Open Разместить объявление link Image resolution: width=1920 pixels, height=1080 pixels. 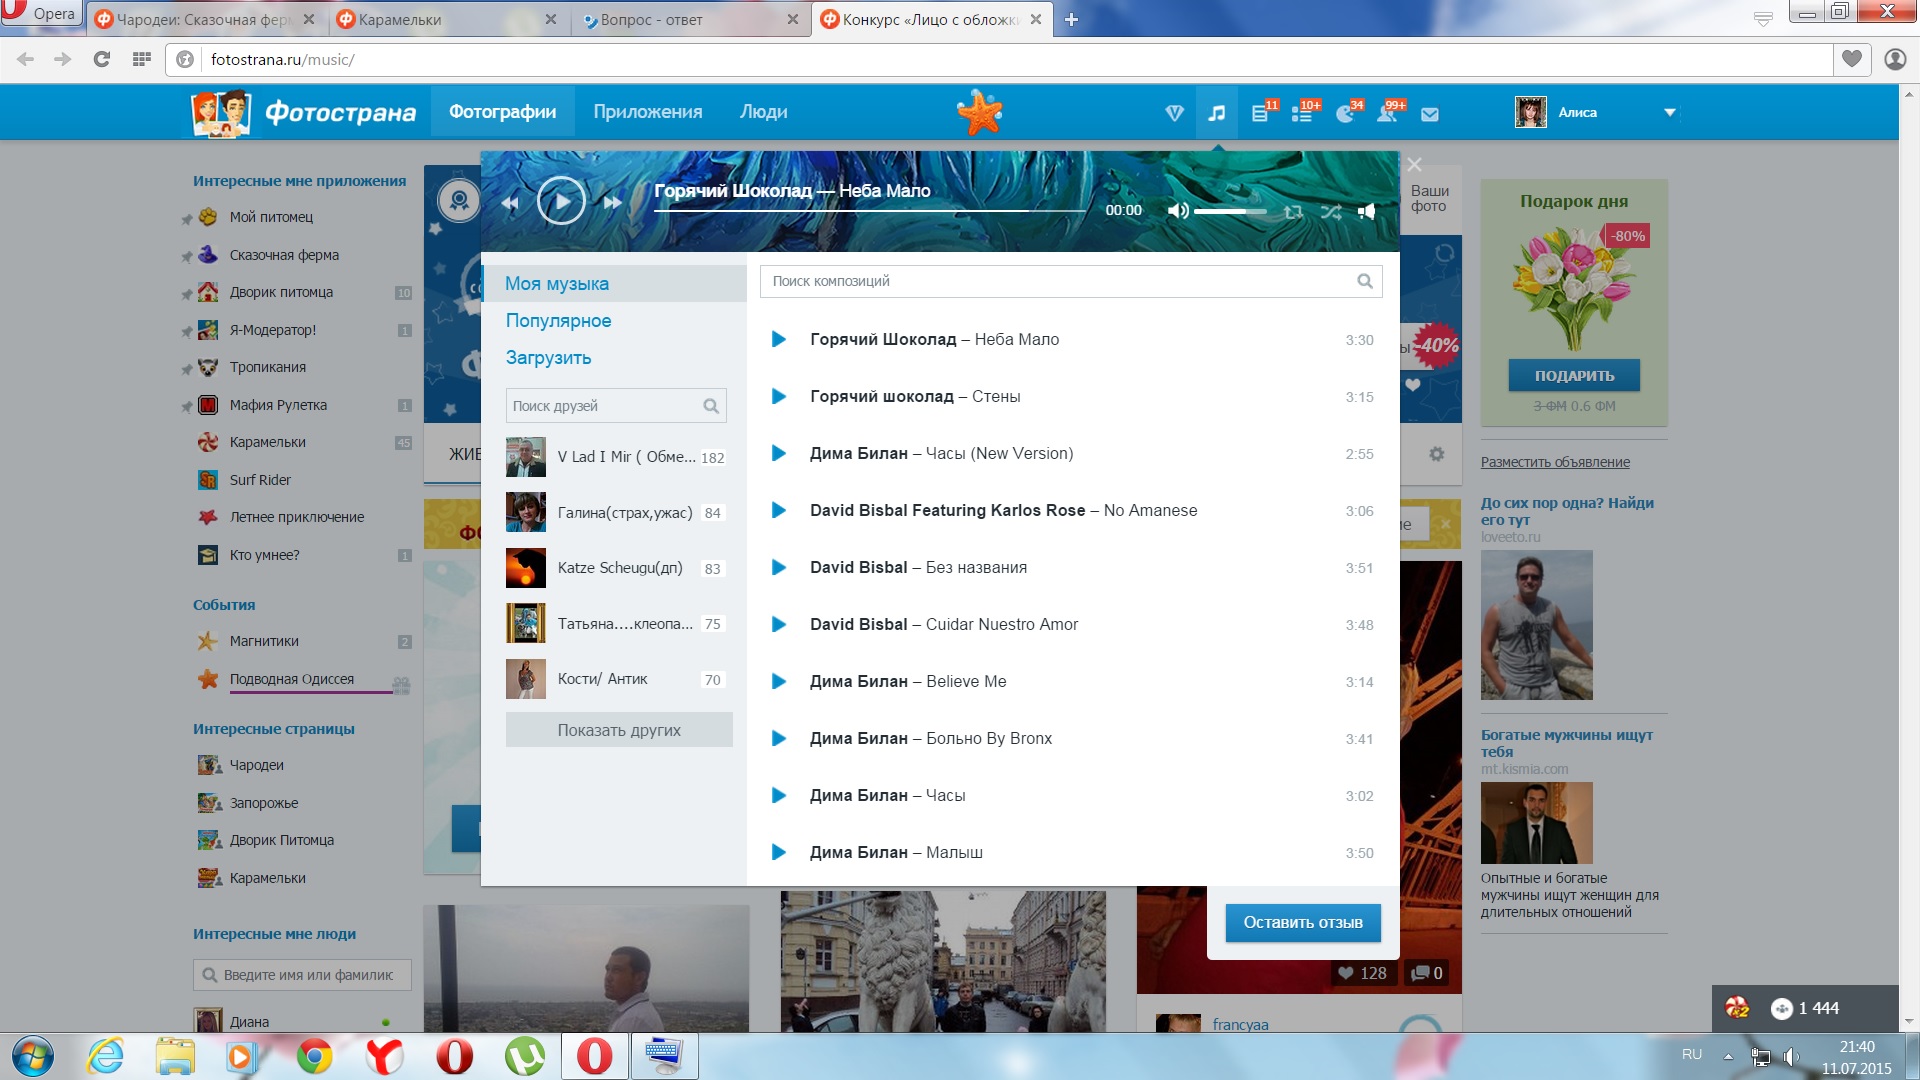1555,462
